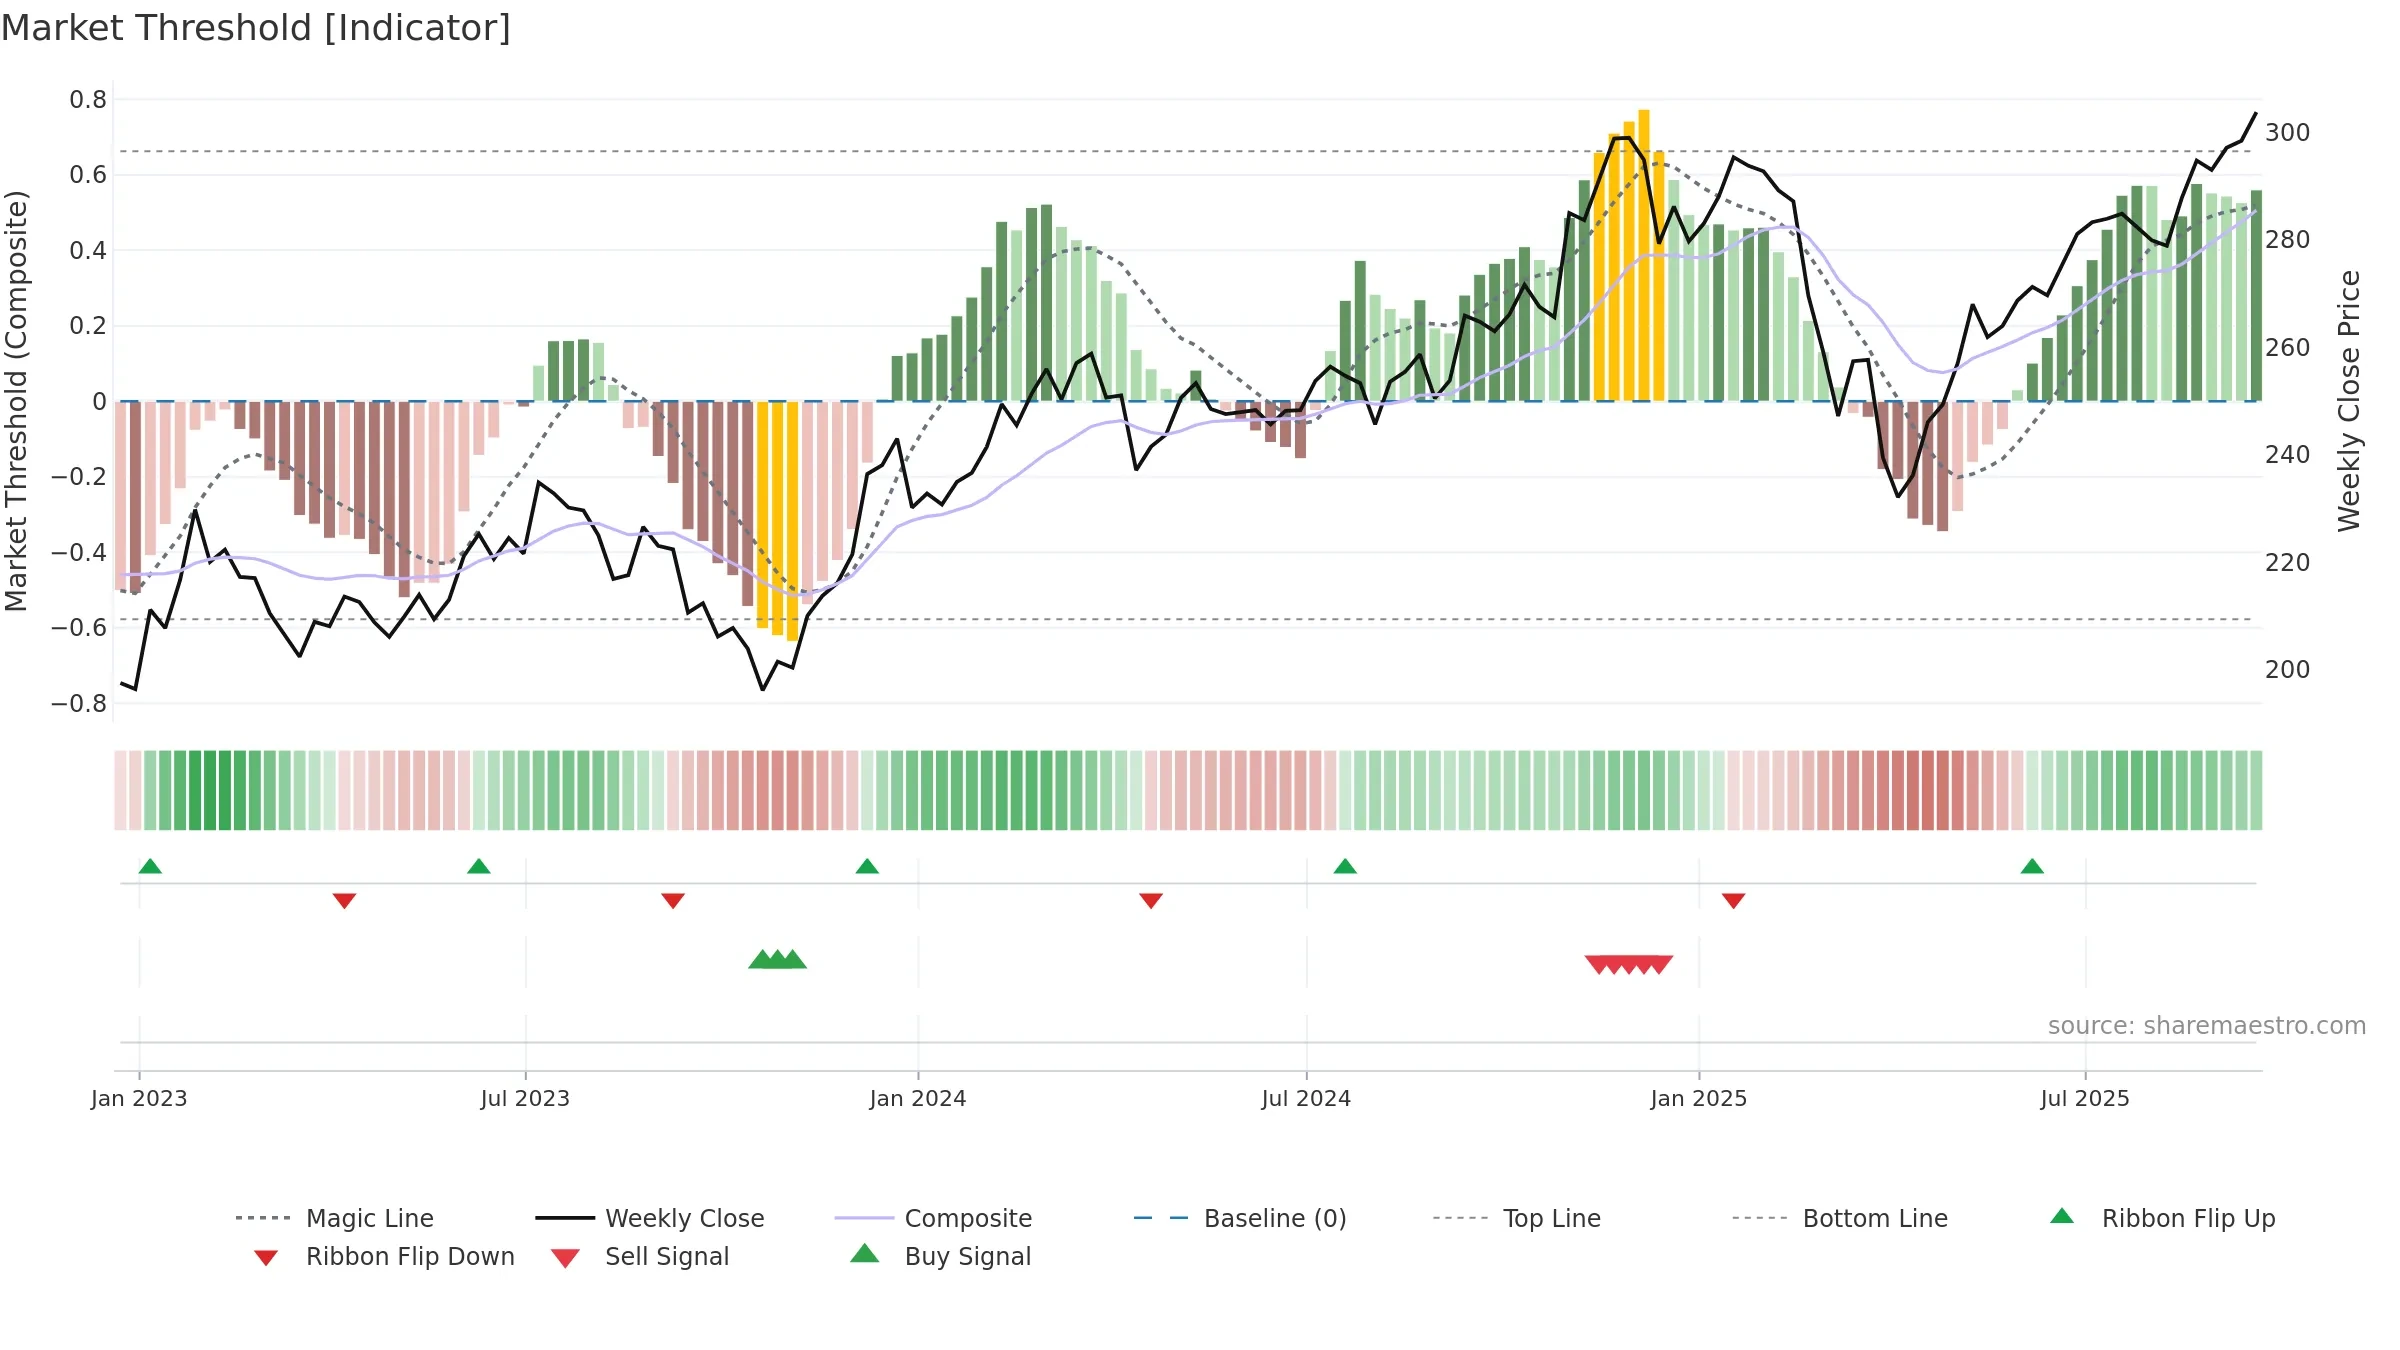
Task: Toggle the Bottom Line legend entry
Action: pos(1840,1218)
